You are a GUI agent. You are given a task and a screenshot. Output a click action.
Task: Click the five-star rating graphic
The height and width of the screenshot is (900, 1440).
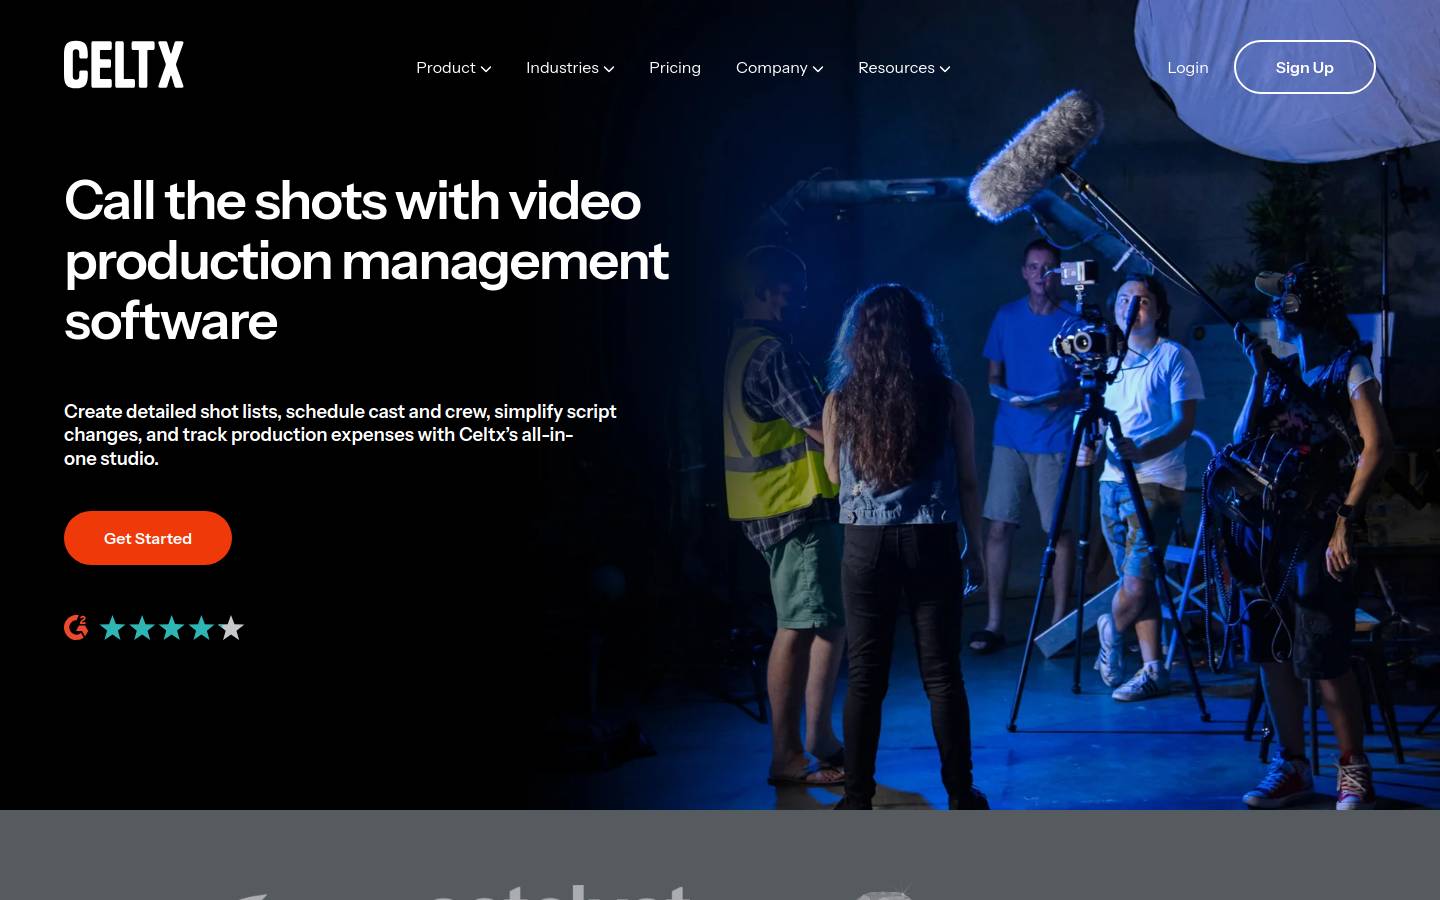coord(172,628)
